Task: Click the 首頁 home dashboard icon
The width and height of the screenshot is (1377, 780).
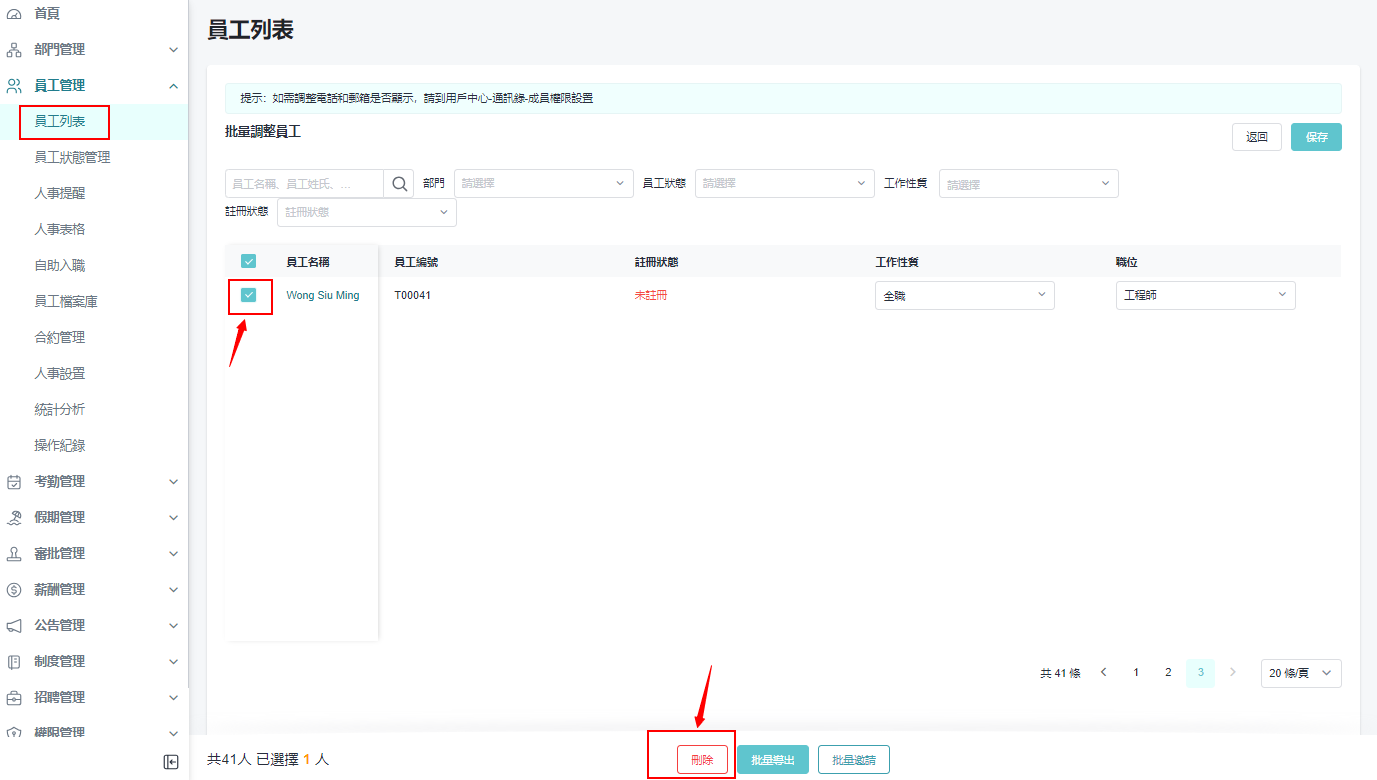Action: [14, 14]
